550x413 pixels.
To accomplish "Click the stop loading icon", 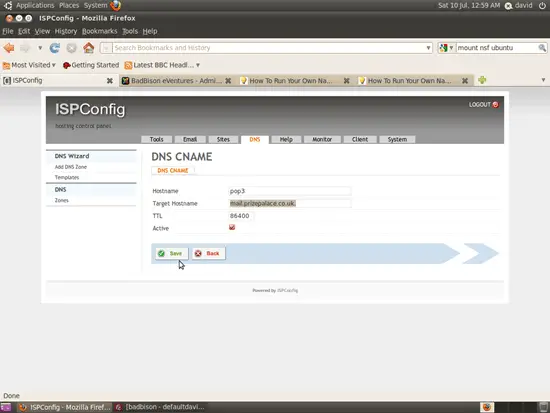I will click(72, 48).
